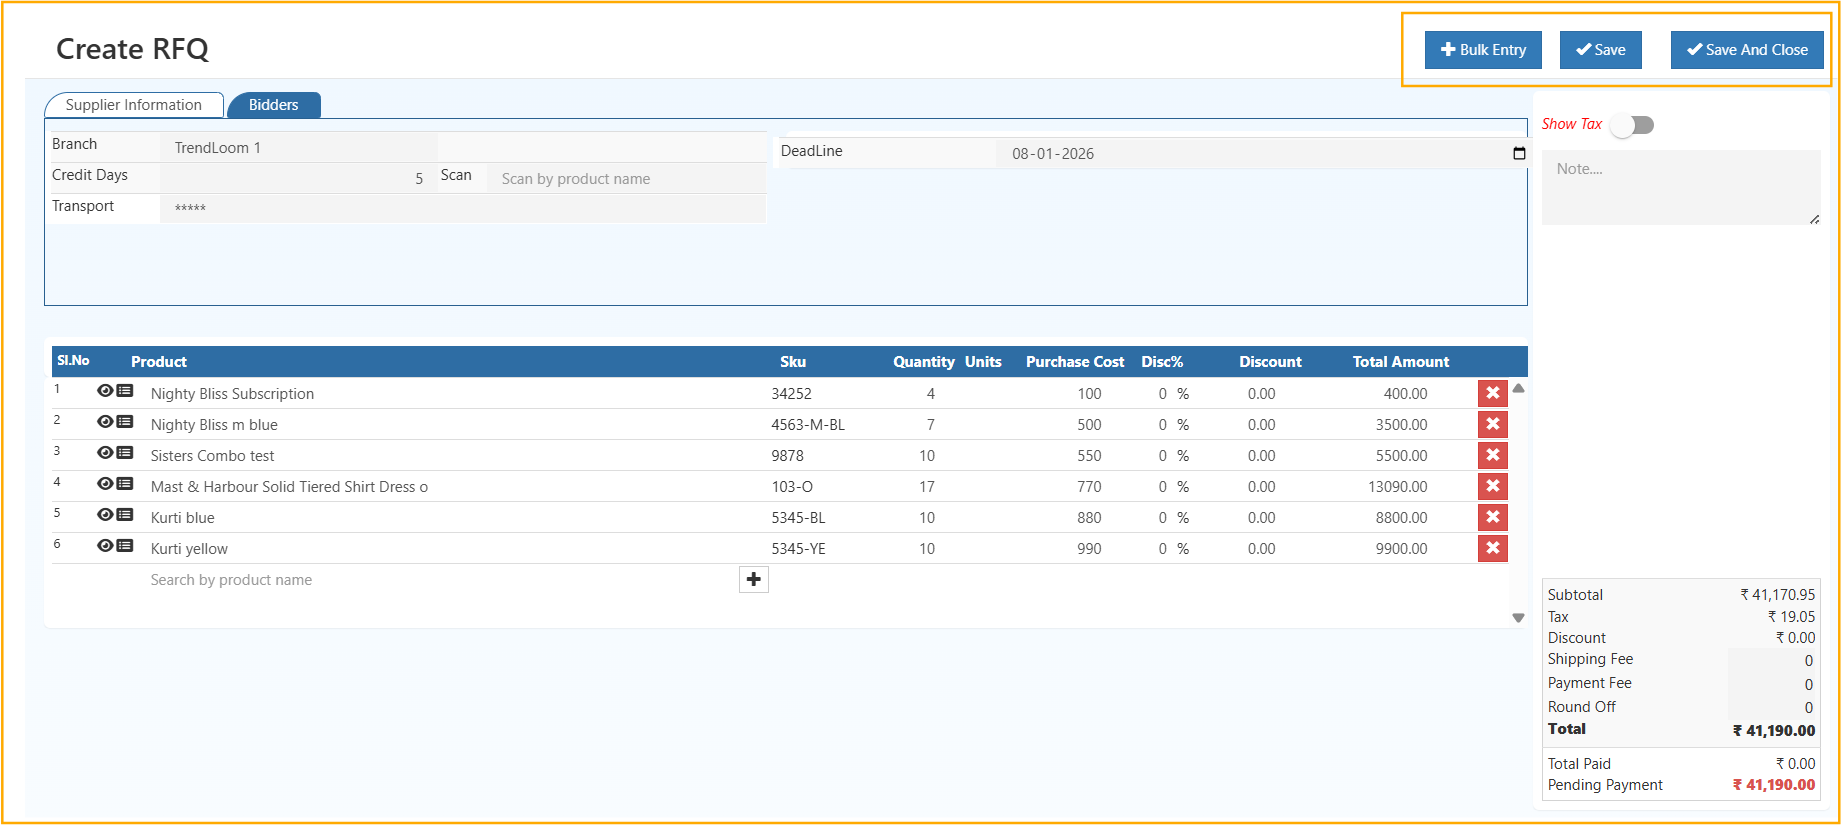The image size is (1841, 825).
Task: Click purchase cost 500 cell
Action: tap(1089, 425)
